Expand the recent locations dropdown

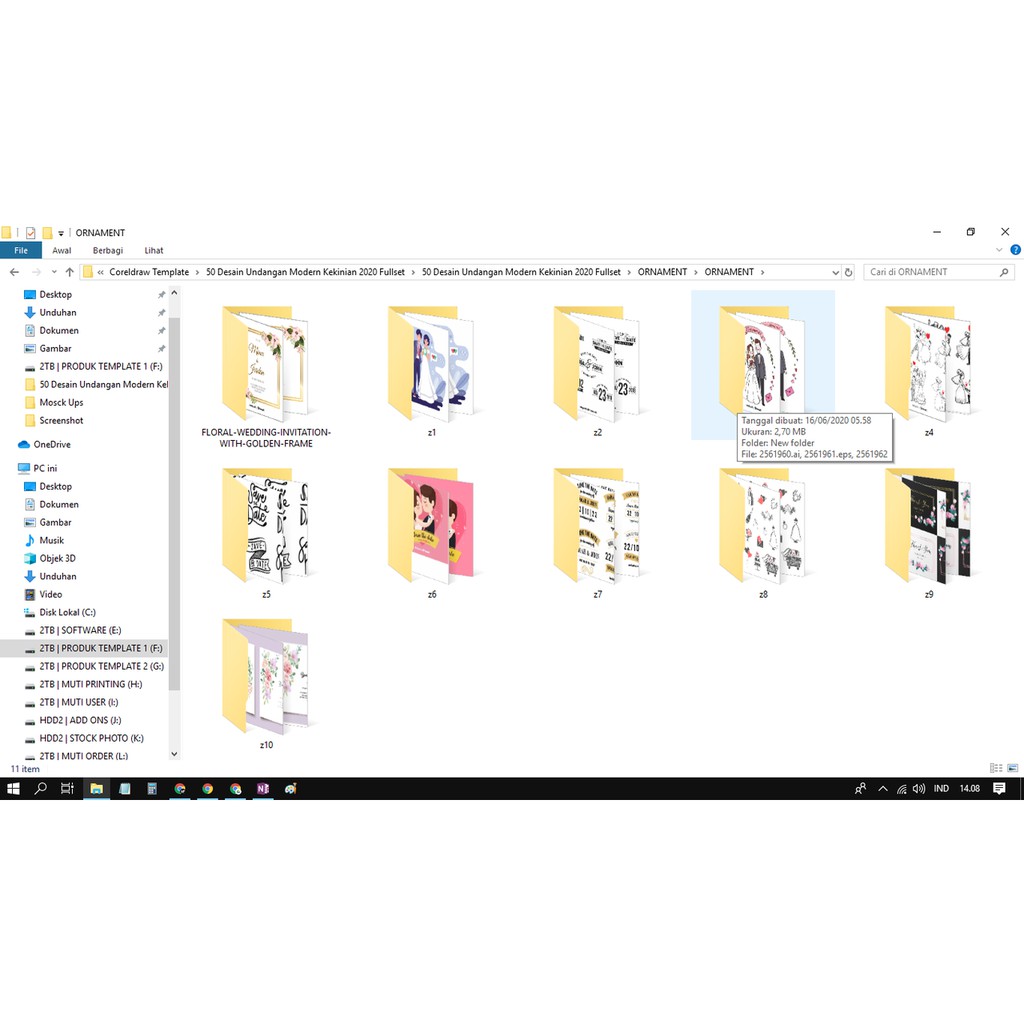pyautogui.click(x=54, y=272)
